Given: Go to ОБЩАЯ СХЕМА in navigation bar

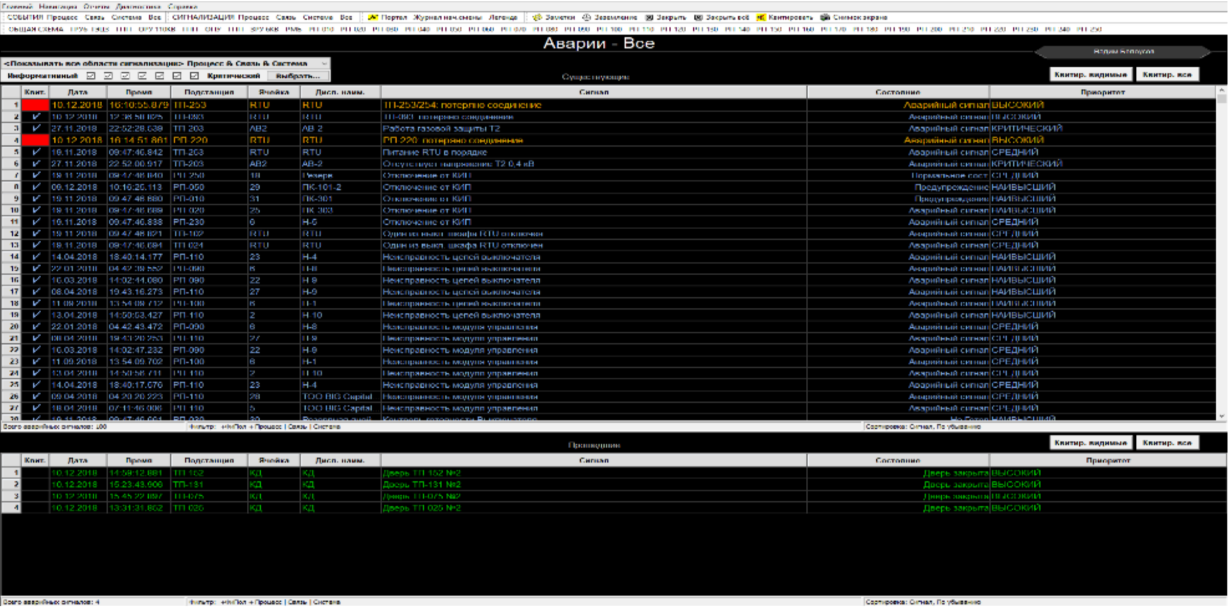Looking at the screenshot, I should pyautogui.click(x=34, y=29).
